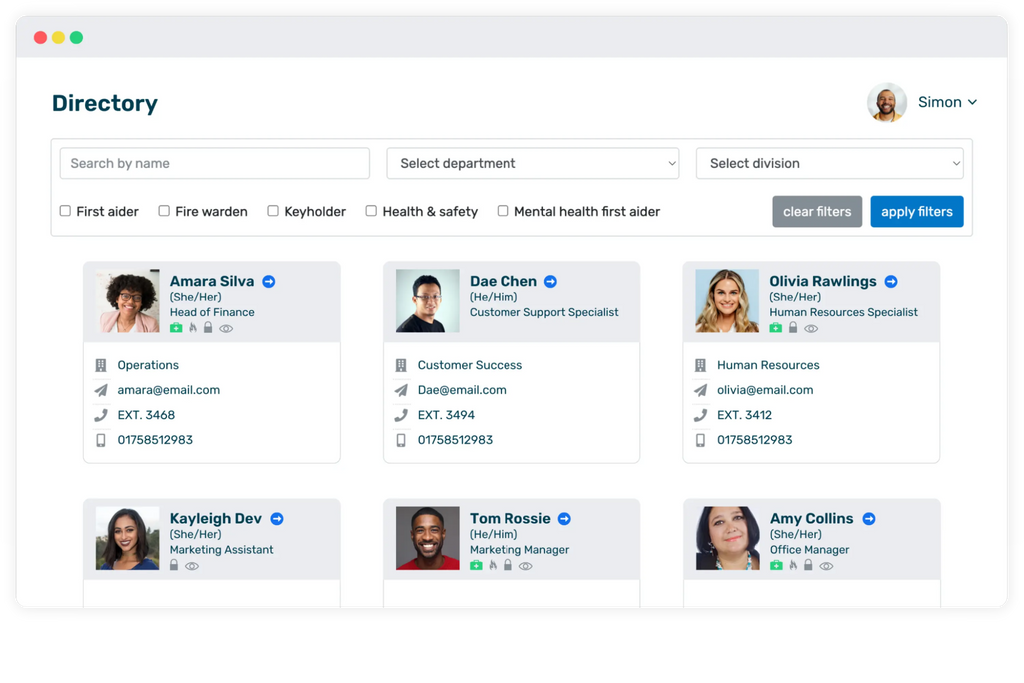1024x683 pixels.
Task: Check the Fire warden filter
Action: [x=164, y=211]
